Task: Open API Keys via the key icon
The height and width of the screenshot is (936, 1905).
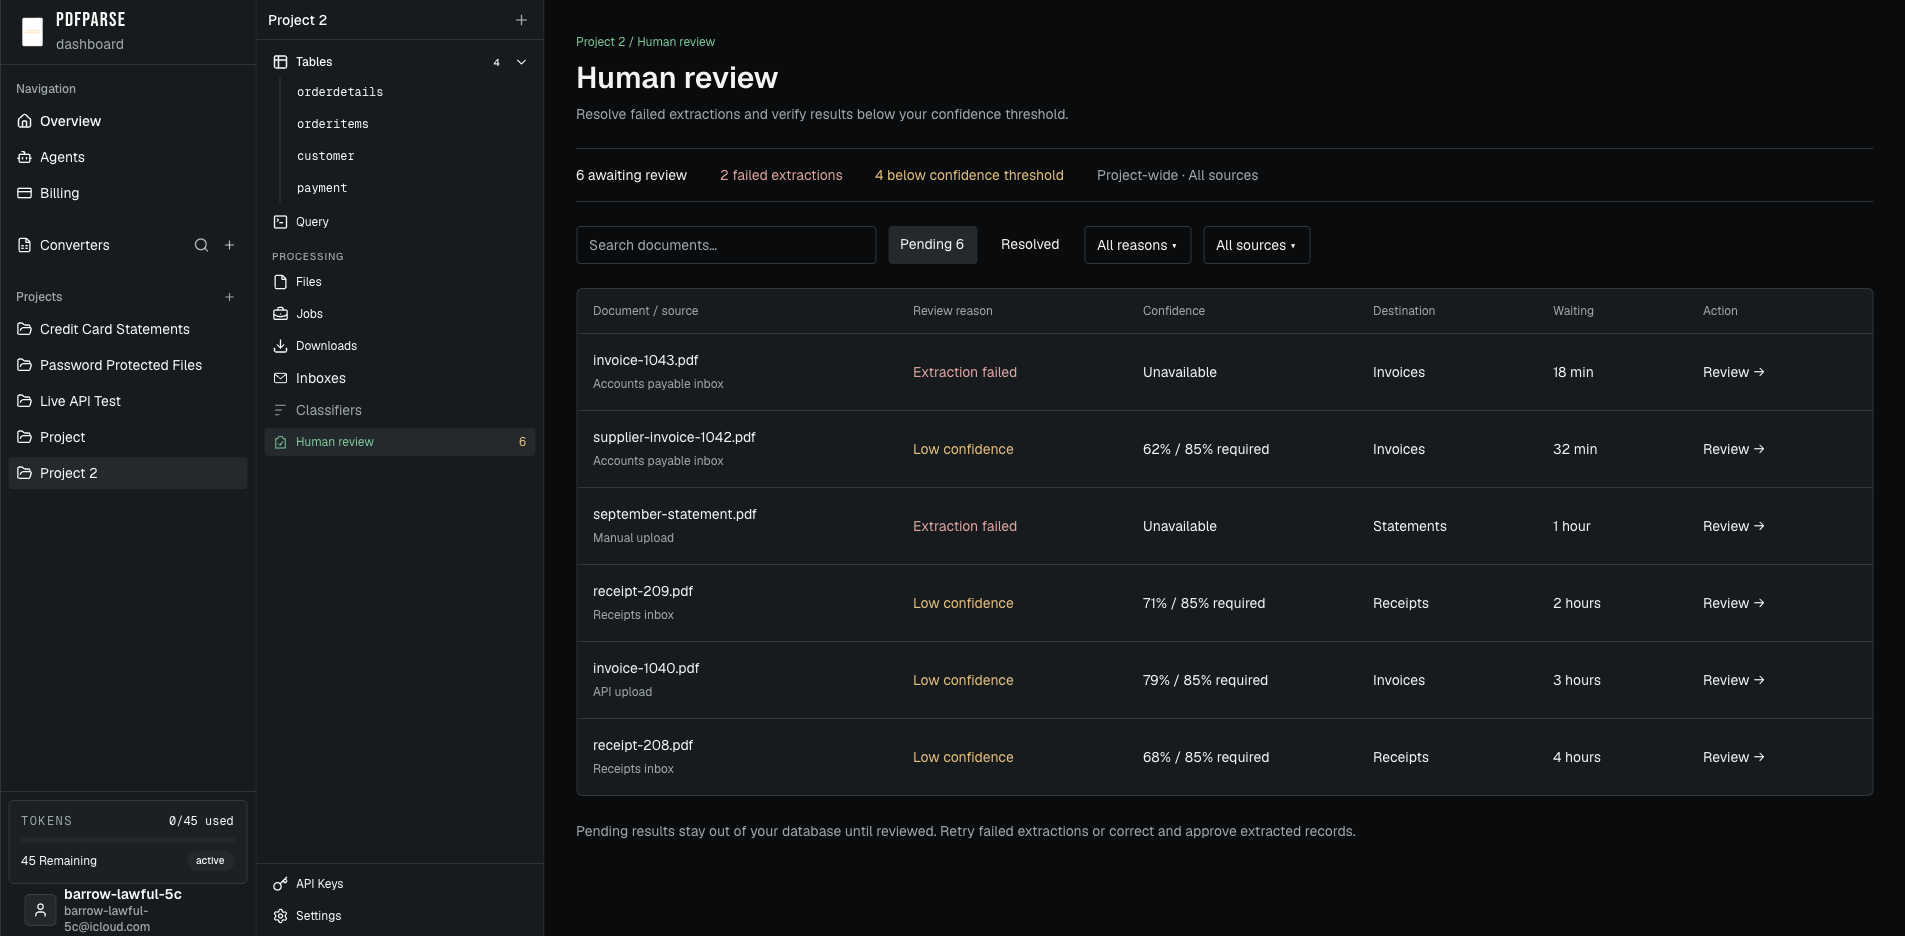Action: click(281, 884)
